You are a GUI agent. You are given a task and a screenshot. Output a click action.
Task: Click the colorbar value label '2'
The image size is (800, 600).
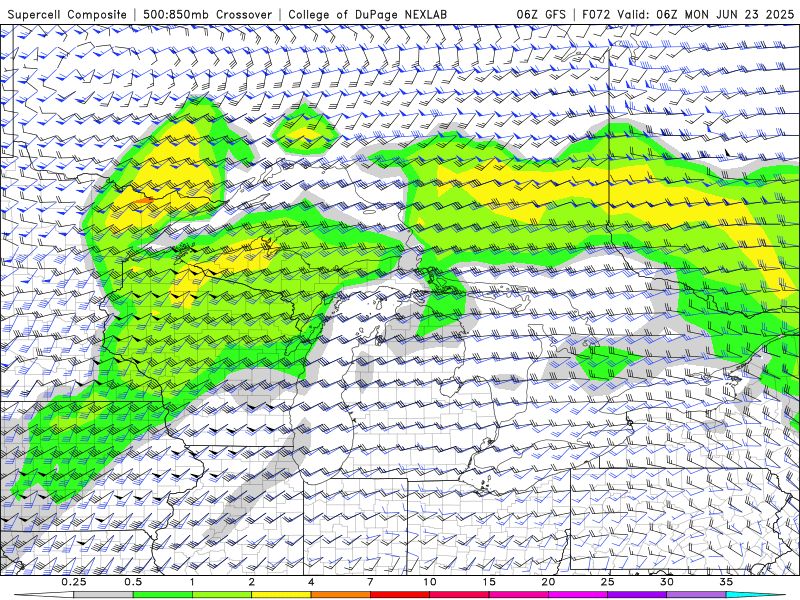252,582
